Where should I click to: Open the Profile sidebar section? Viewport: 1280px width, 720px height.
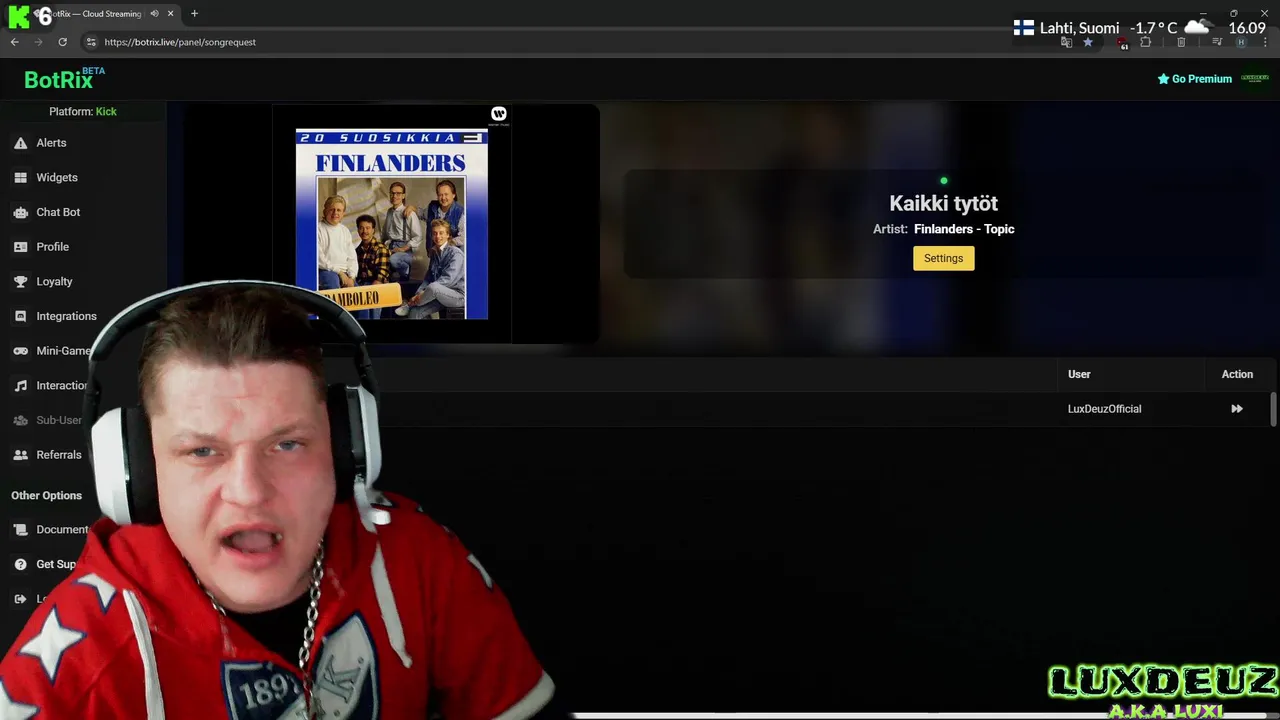click(52, 247)
